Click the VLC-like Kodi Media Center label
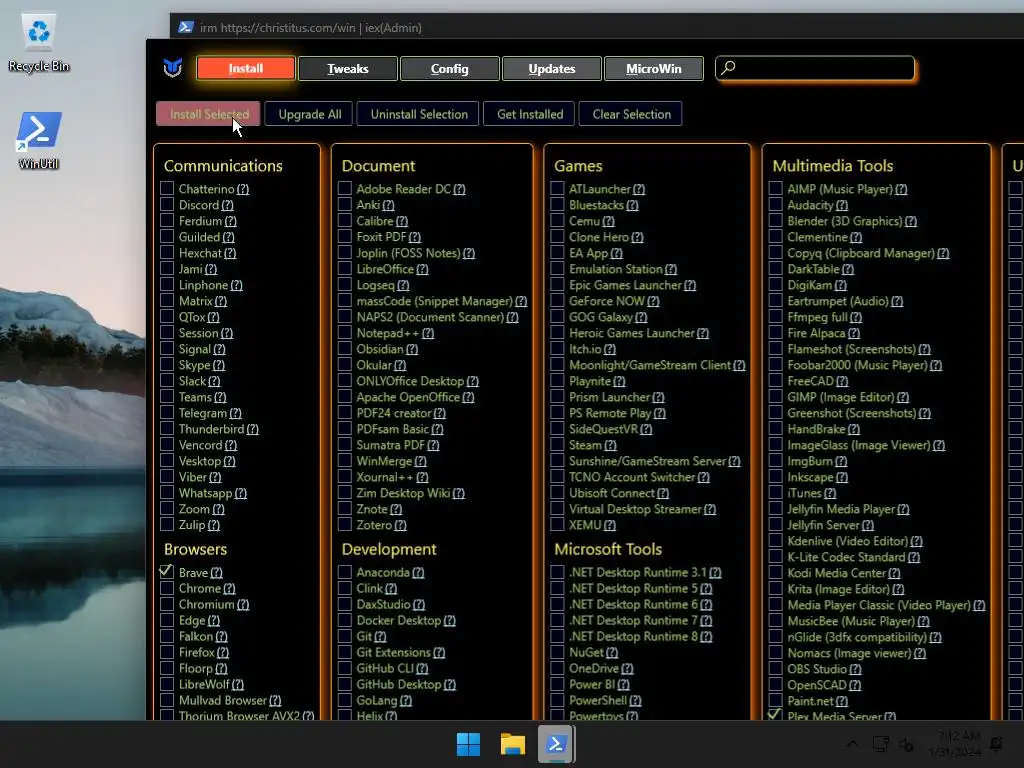Image resolution: width=1024 pixels, height=768 pixels. coord(837,573)
